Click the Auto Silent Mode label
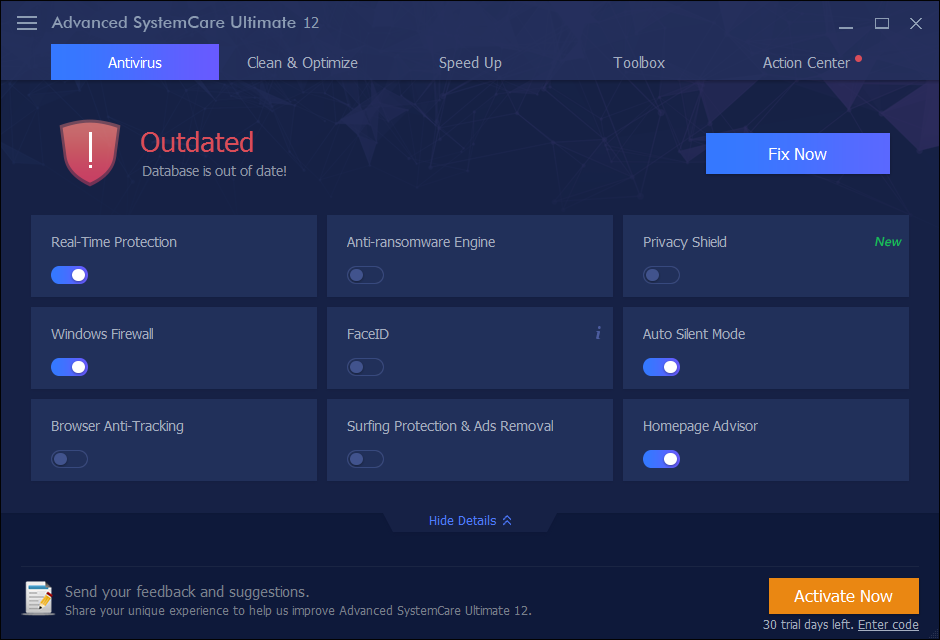 [x=694, y=334]
